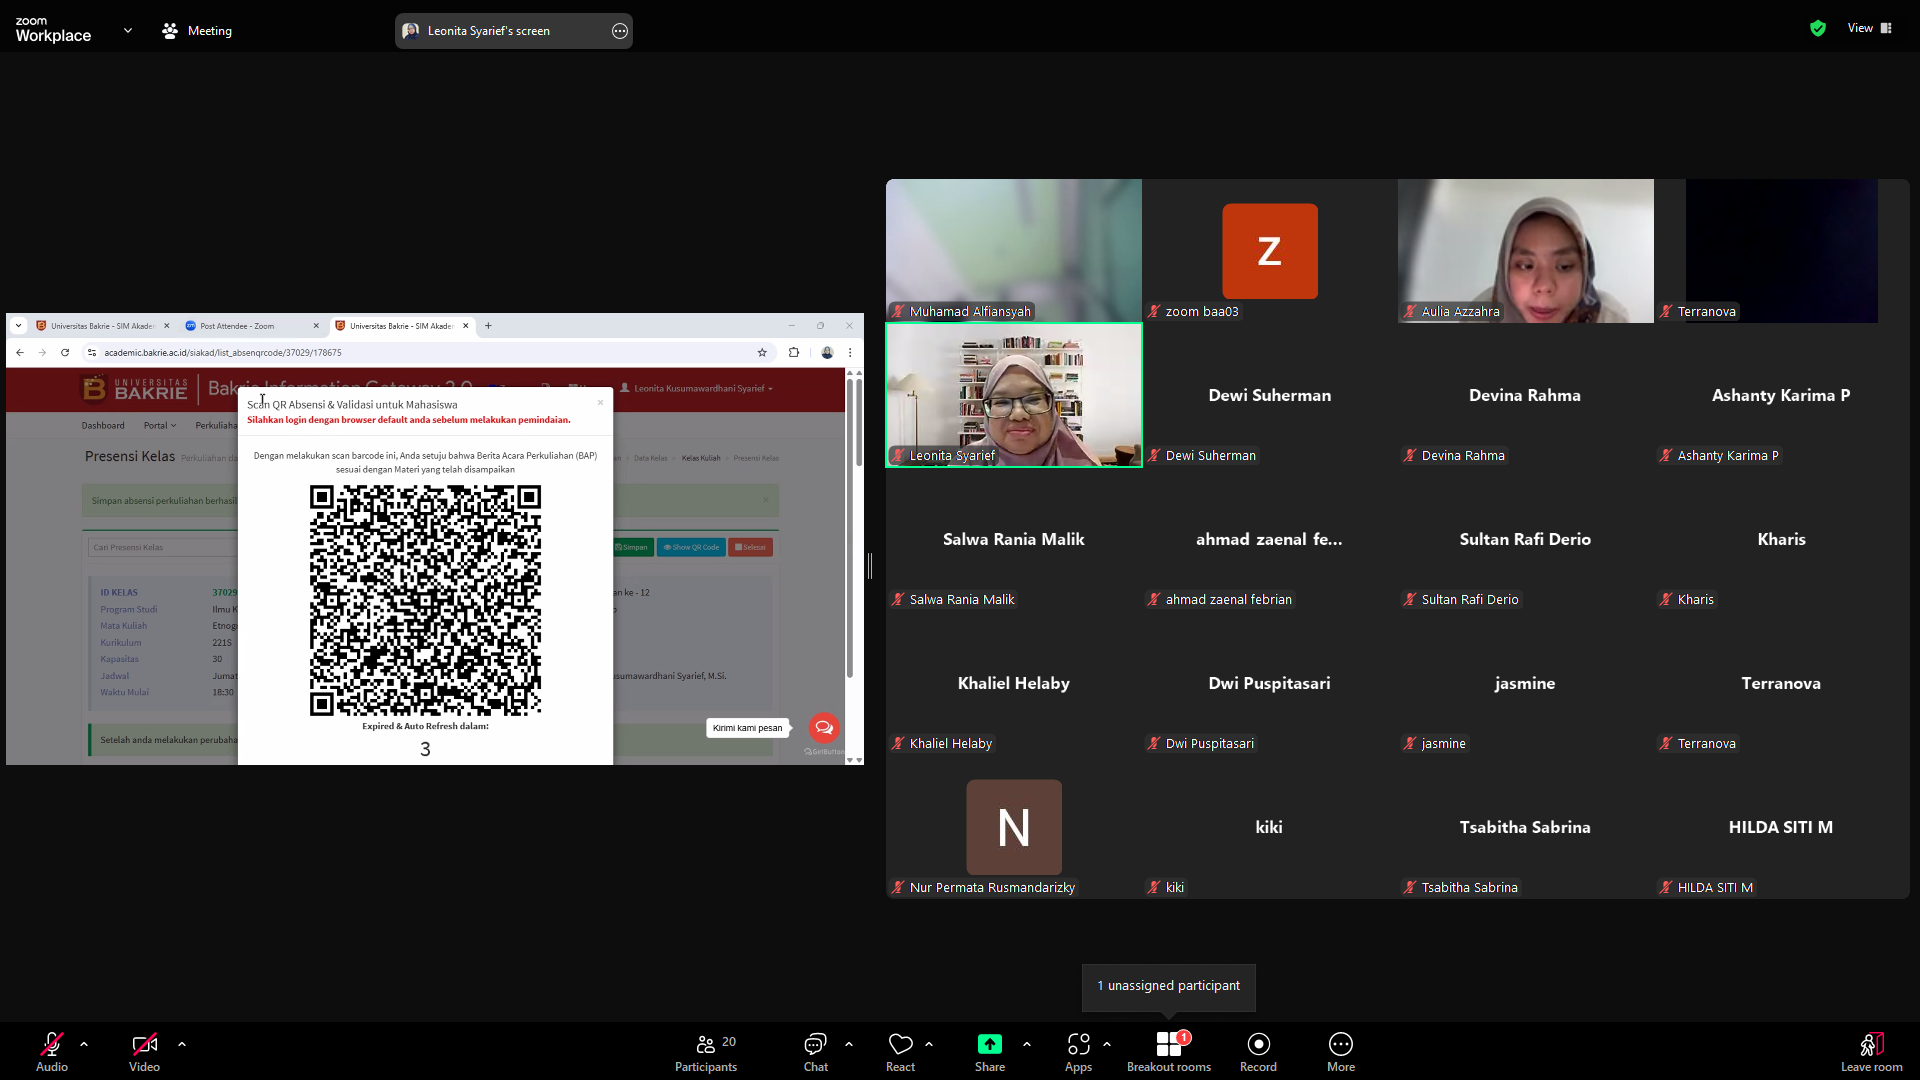
Task: Switch to the first Universitas Bakrie tab
Action: [x=102, y=326]
